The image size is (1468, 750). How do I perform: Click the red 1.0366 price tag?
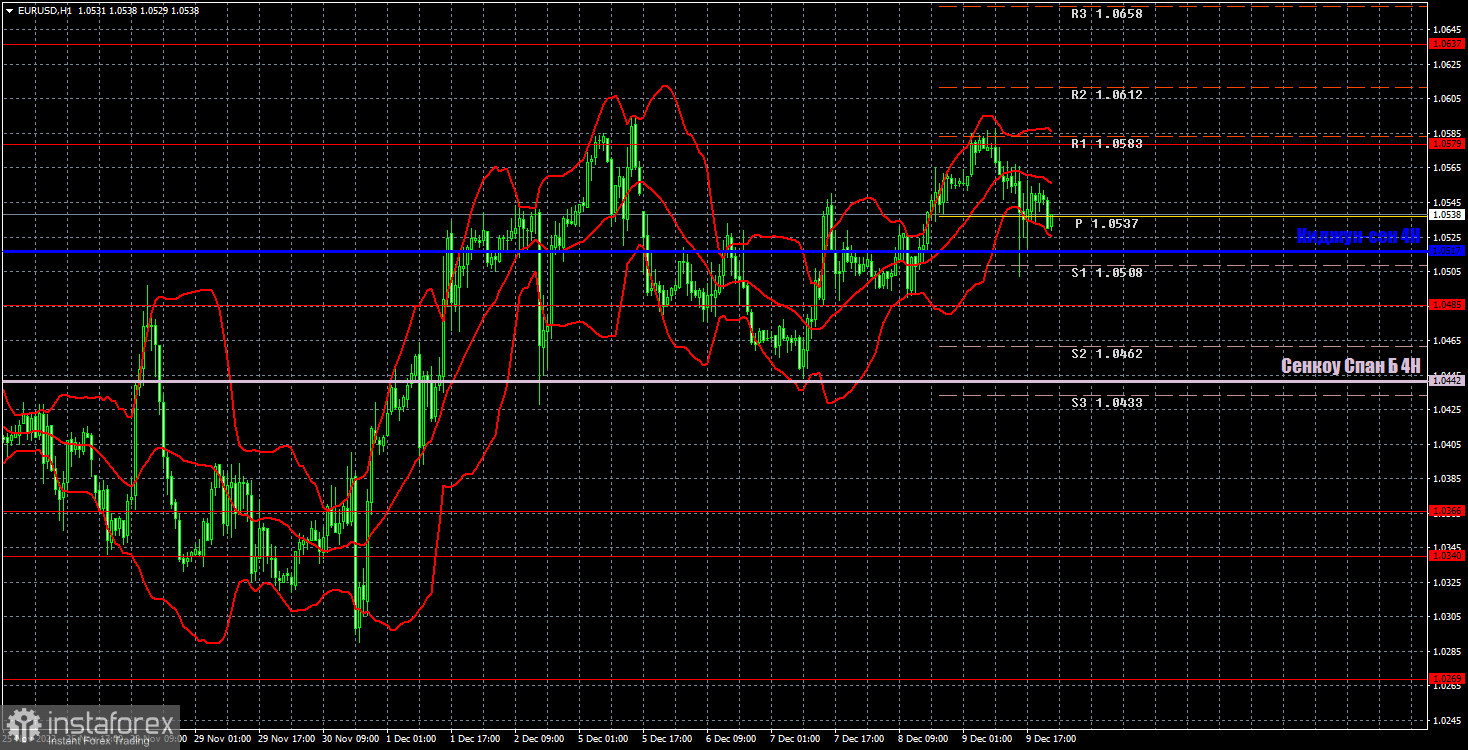[1447, 511]
